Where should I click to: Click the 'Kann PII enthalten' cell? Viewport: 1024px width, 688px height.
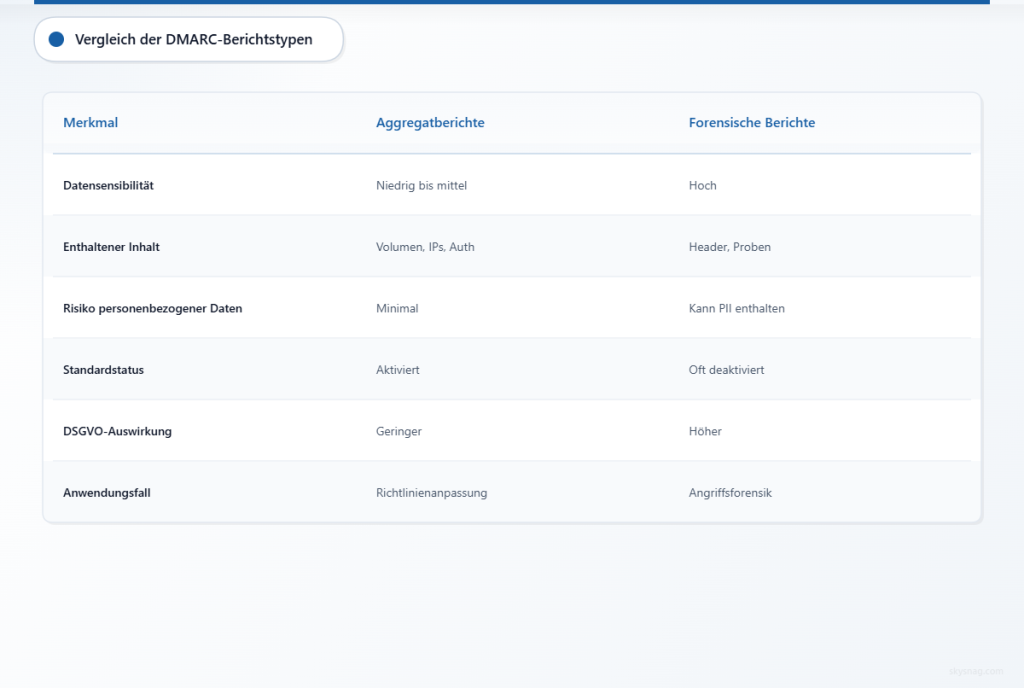(737, 308)
